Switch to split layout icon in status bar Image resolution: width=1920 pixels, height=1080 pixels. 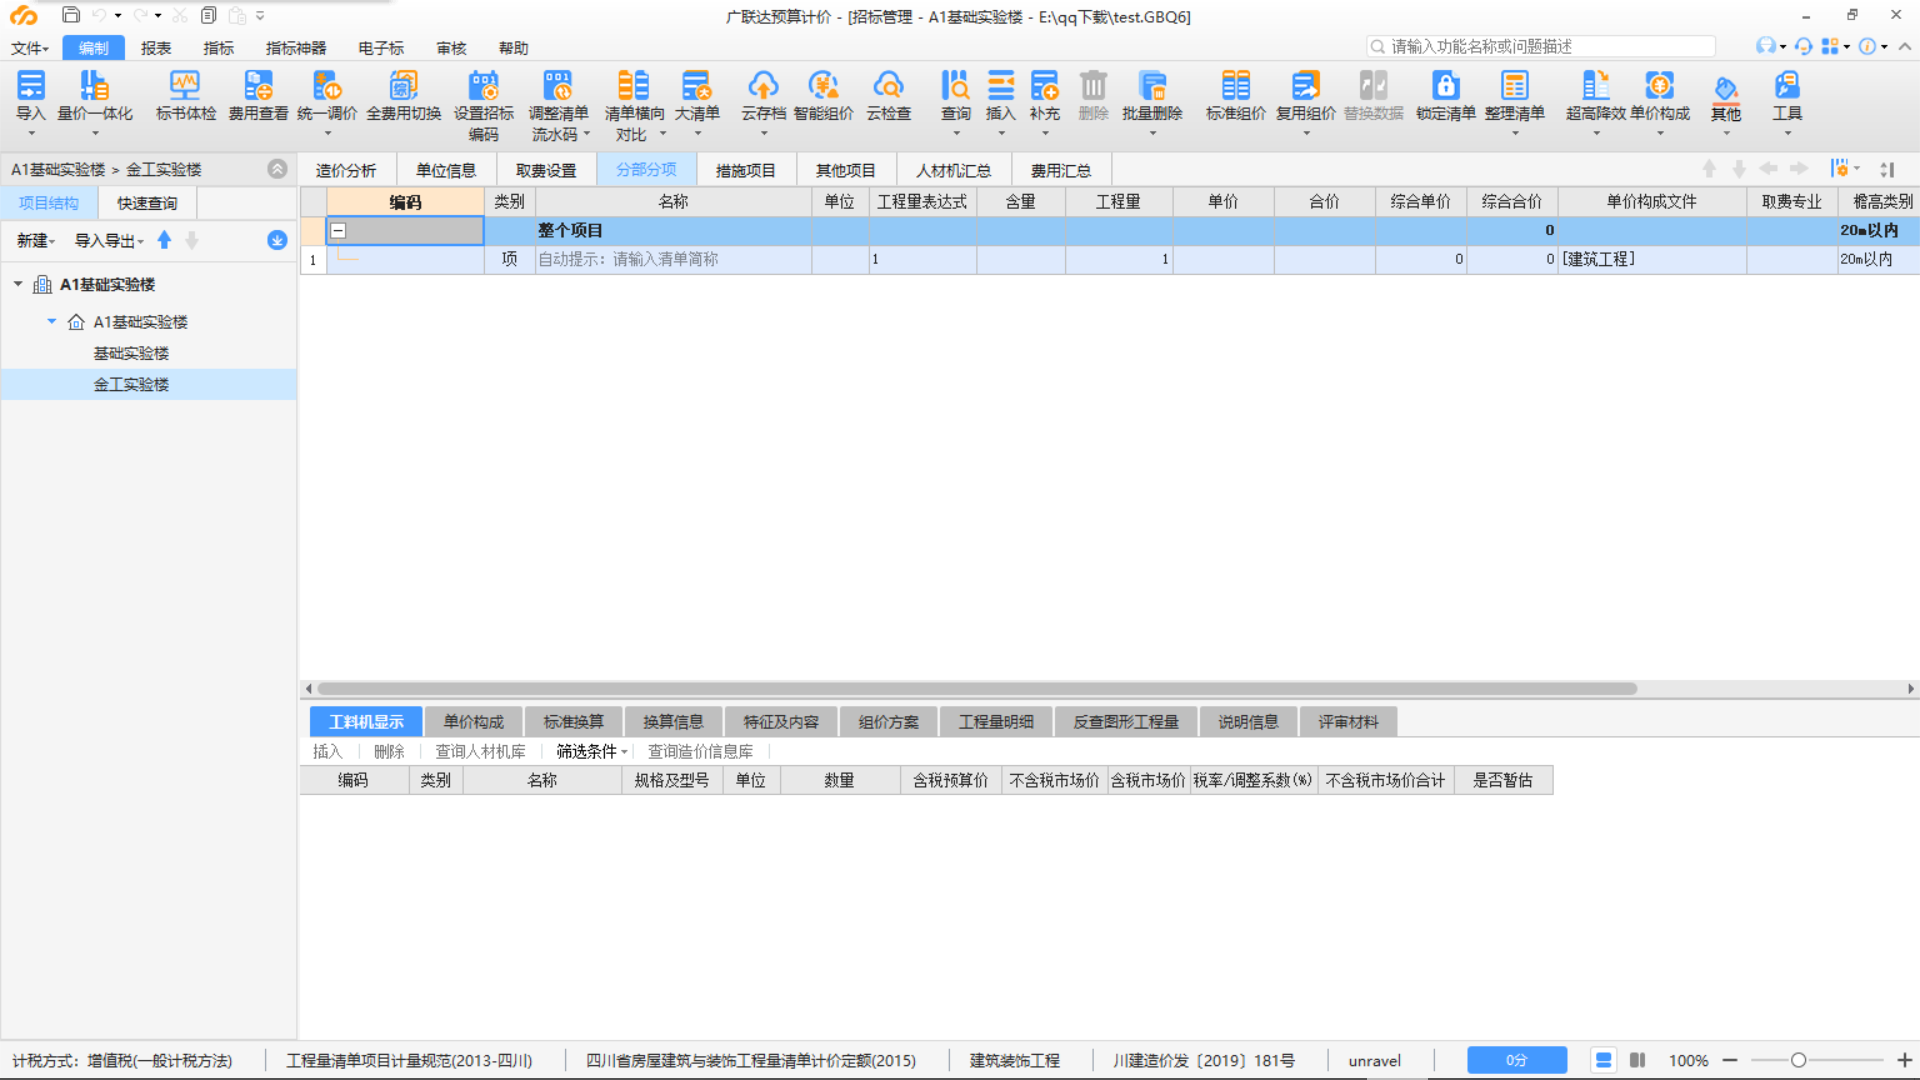click(x=1637, y=1060)
